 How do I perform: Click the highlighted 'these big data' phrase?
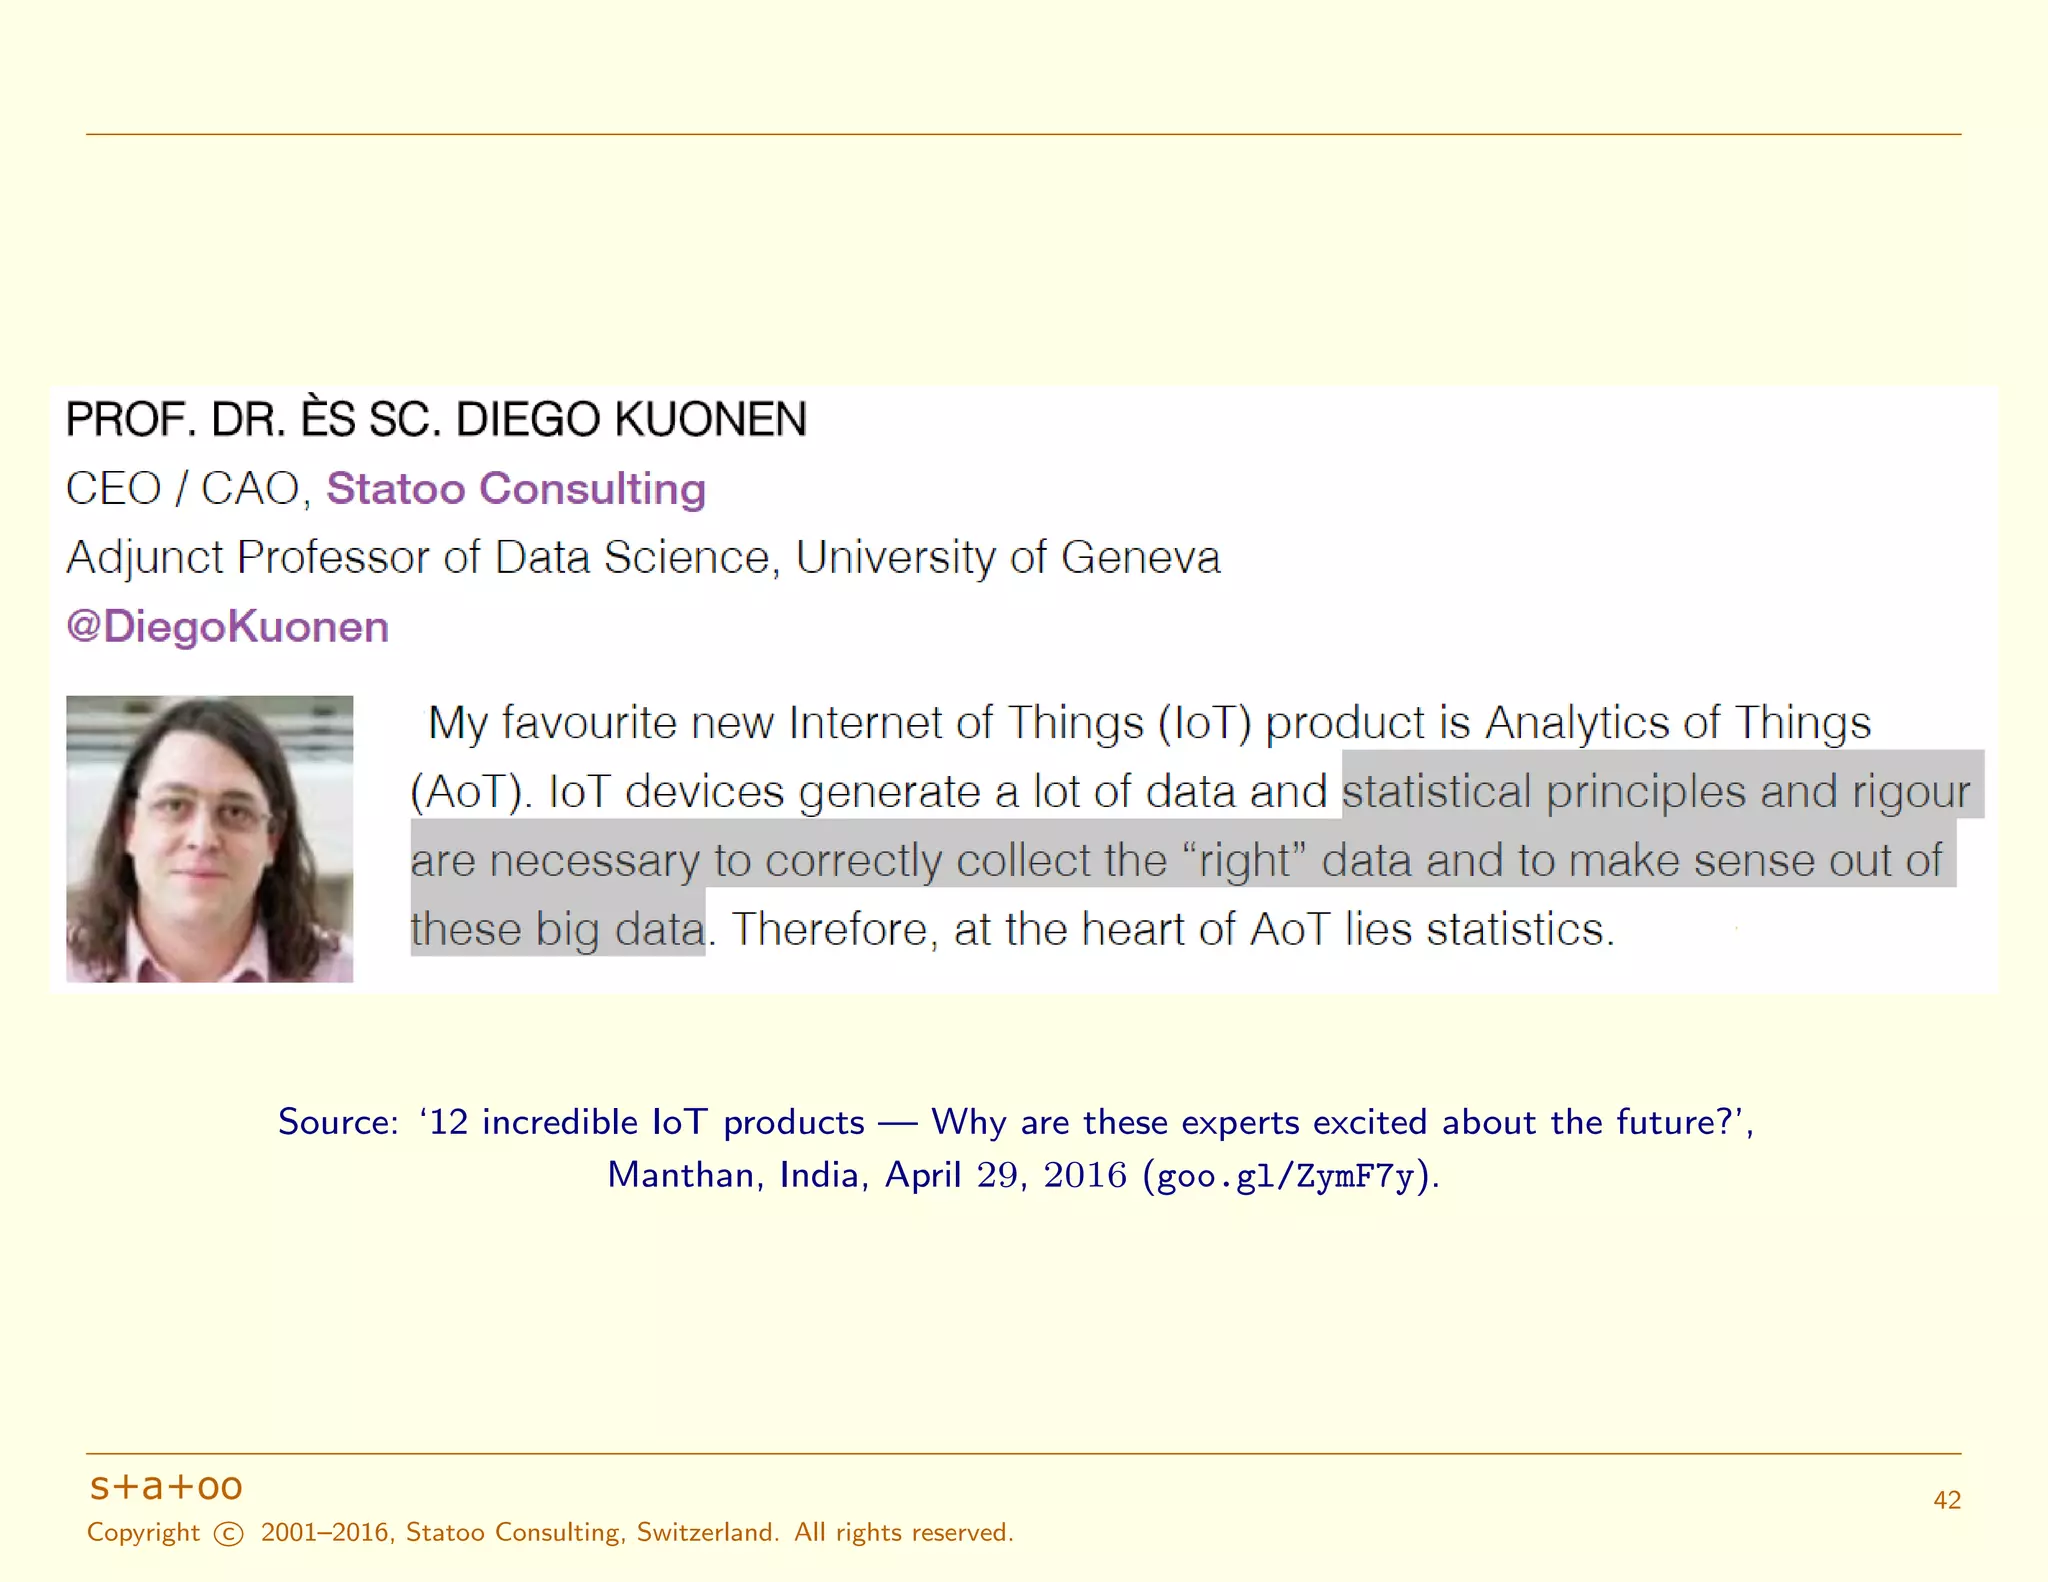(x=557, y=930)
